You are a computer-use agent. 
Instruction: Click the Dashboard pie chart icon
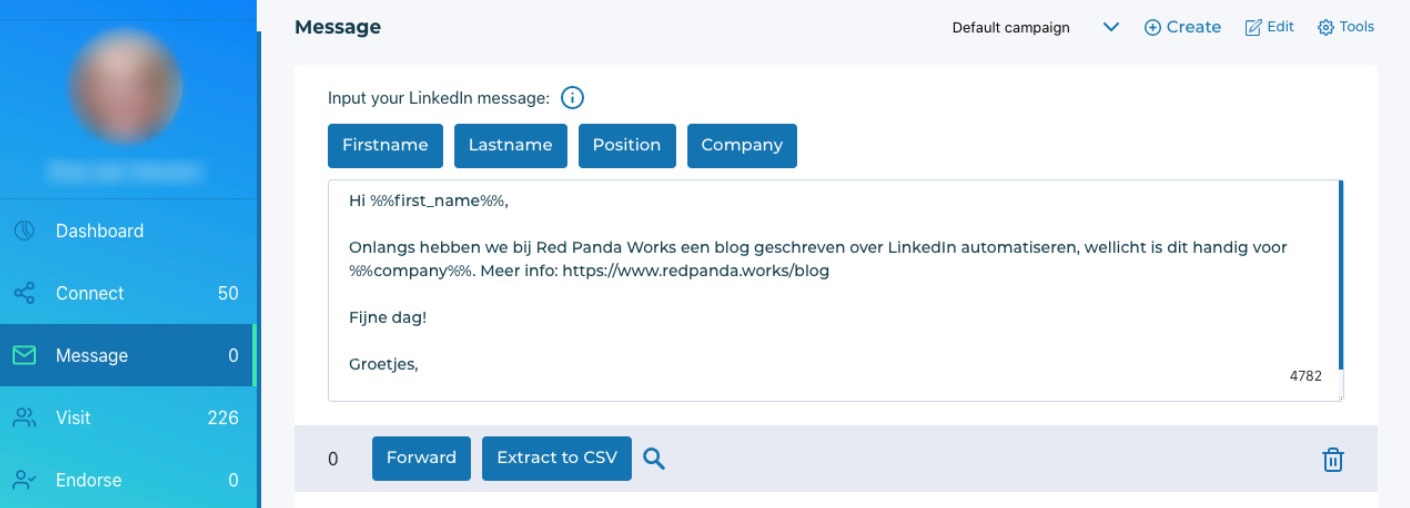point(25,231)
